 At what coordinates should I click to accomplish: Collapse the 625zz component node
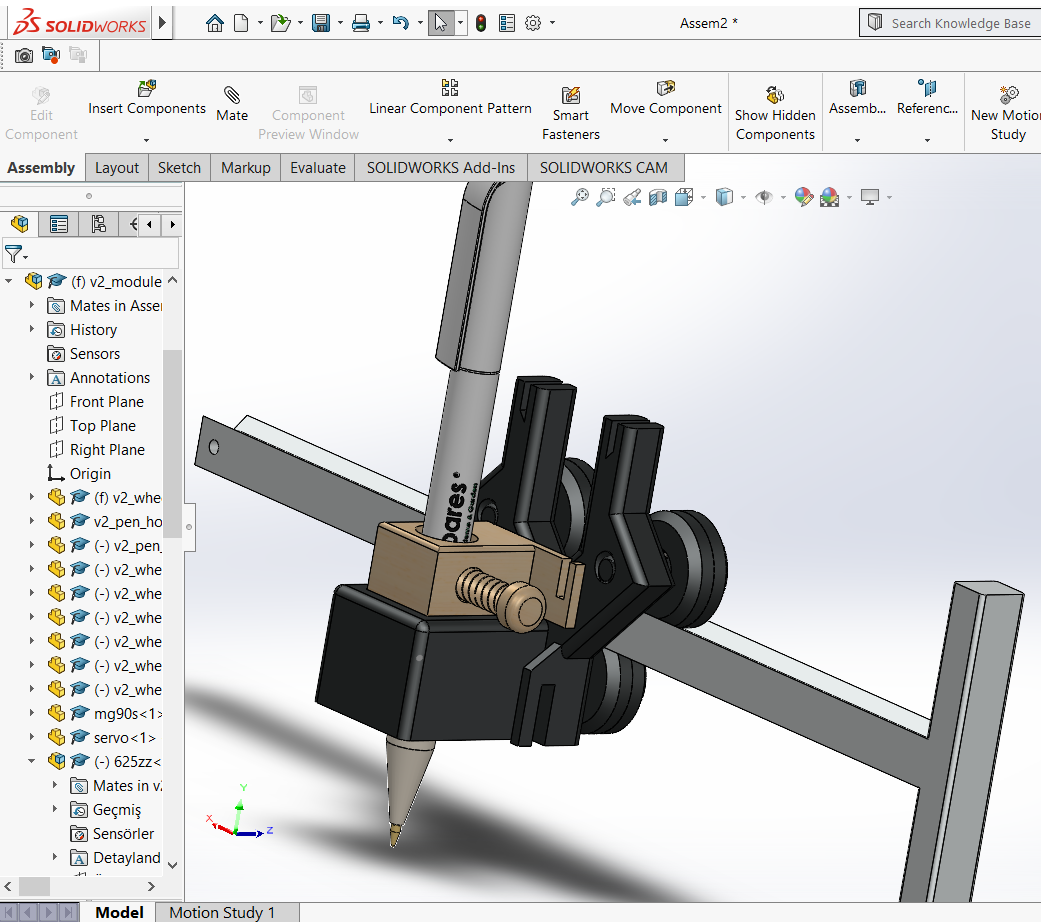click(x=32, y=761)
